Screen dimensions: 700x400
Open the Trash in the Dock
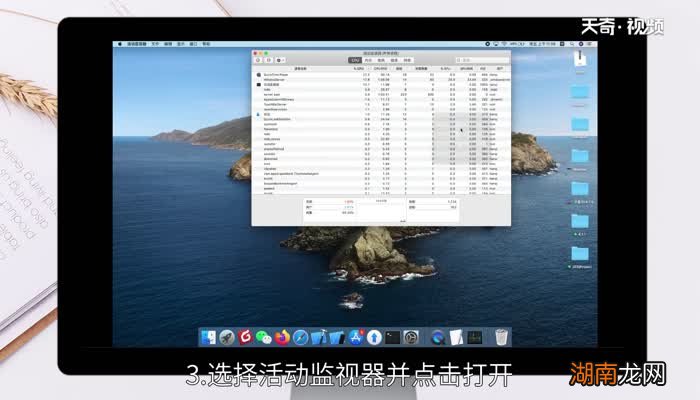501,337
